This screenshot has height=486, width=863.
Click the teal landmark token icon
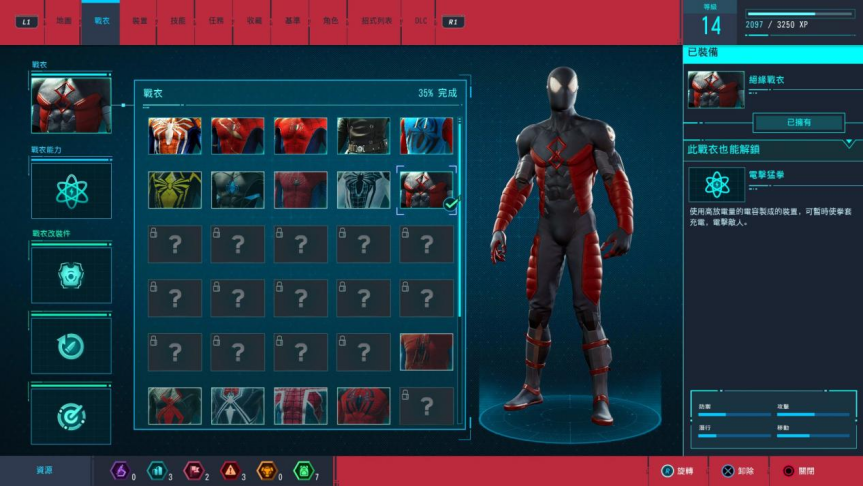pos(157,471)
